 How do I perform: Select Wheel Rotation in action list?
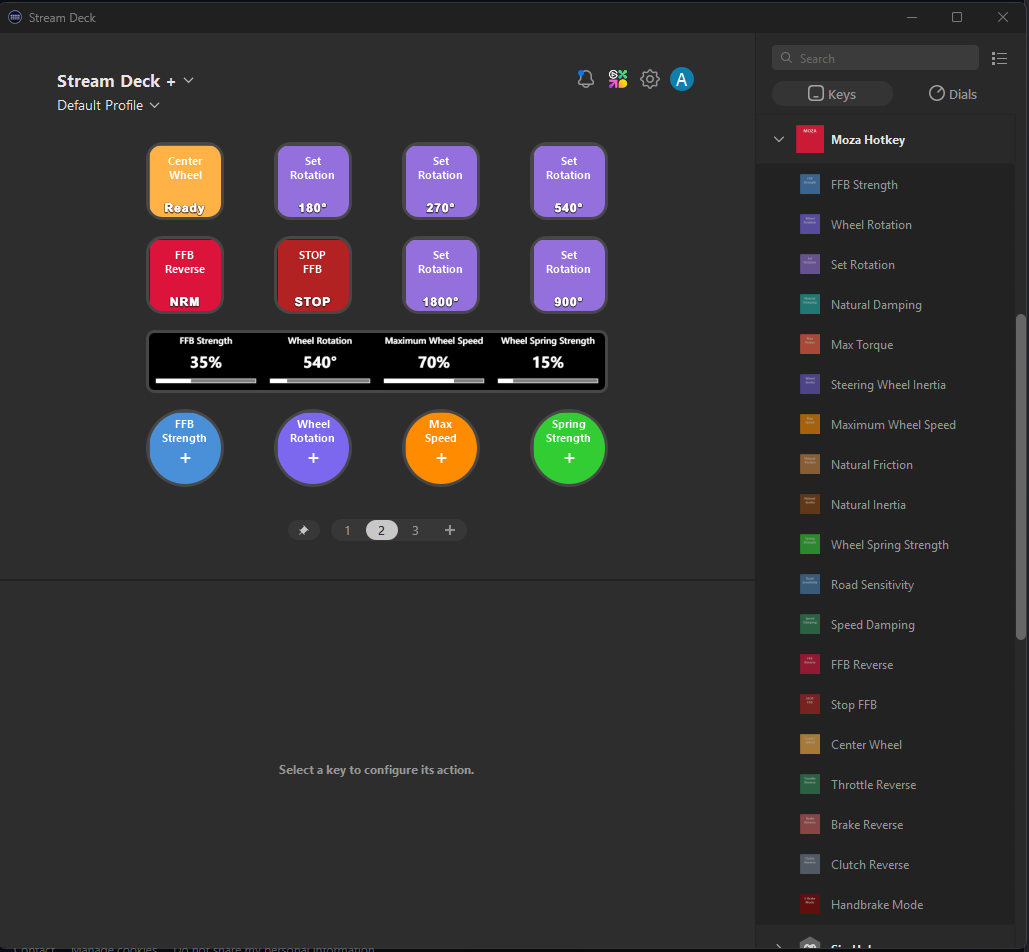pyautogui.click(x=886, y=224)
